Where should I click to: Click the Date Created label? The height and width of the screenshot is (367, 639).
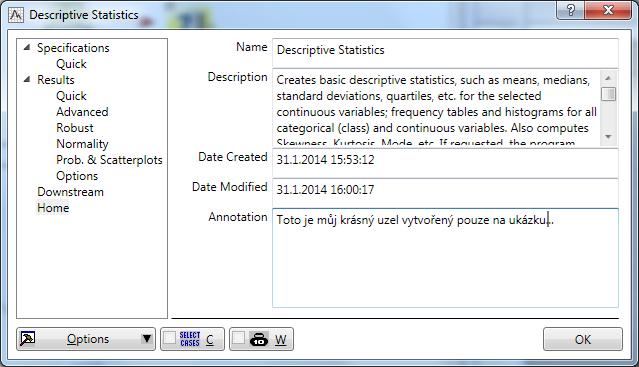point(233,157)
